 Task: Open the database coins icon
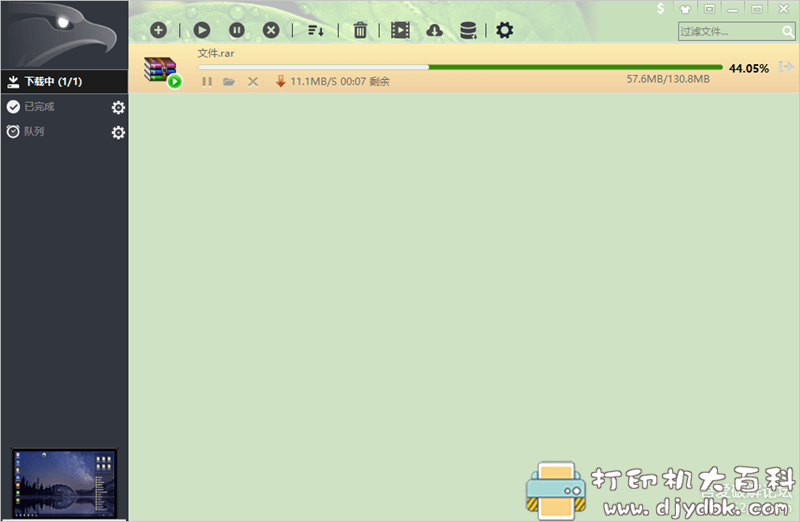[468, 31]
